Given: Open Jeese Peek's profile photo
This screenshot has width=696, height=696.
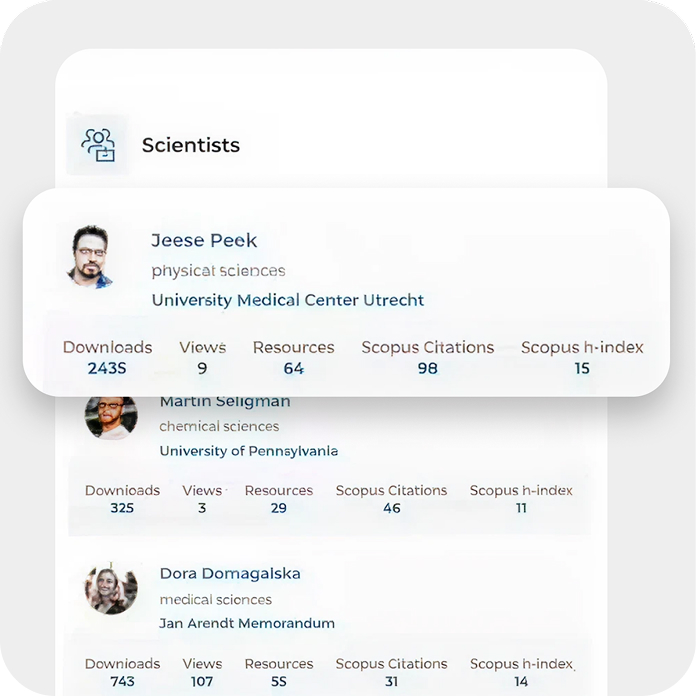Looking at the screenshot, I should [91, 257].
